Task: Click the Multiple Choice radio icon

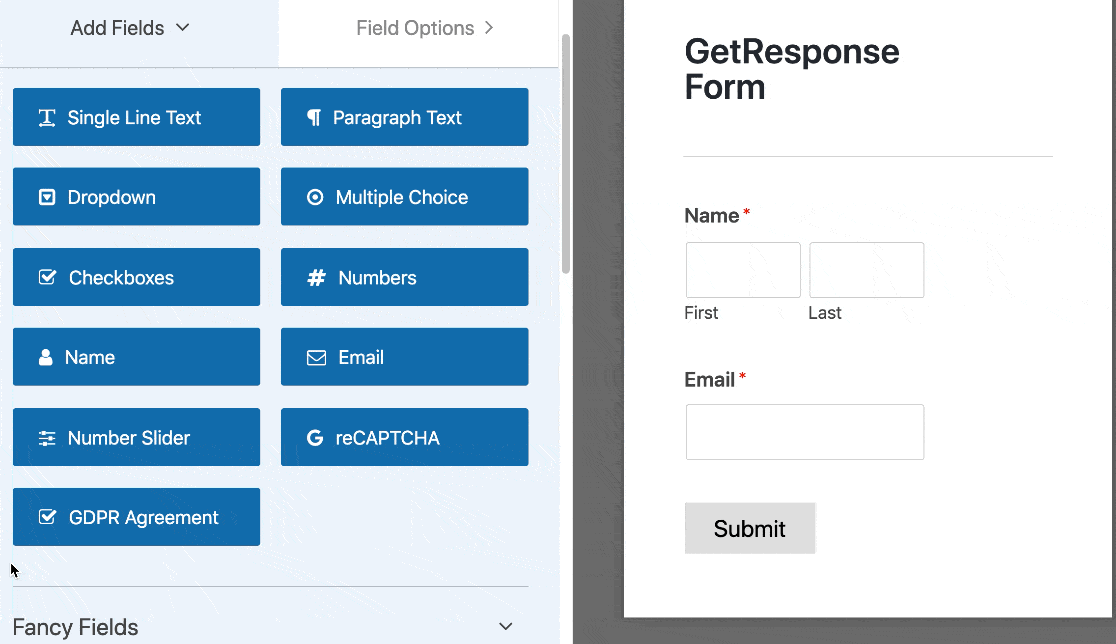Action: pyautogui.click(x=315, y=198)
